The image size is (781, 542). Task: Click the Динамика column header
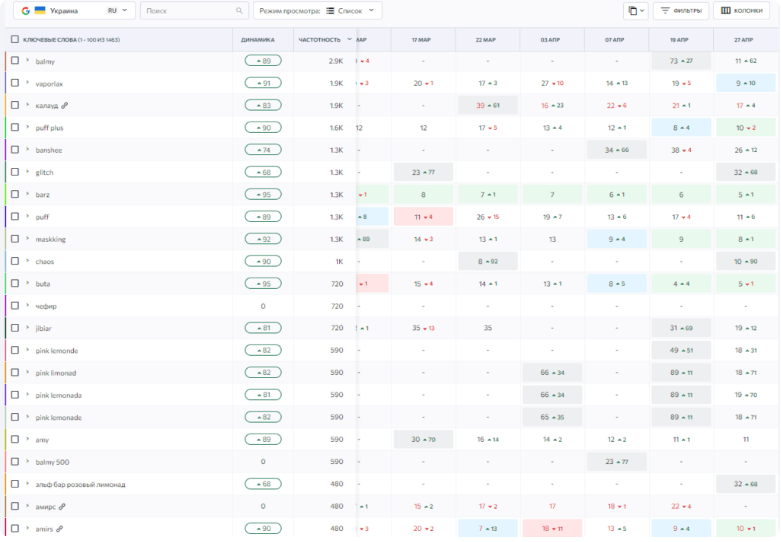tap(258, 39)
